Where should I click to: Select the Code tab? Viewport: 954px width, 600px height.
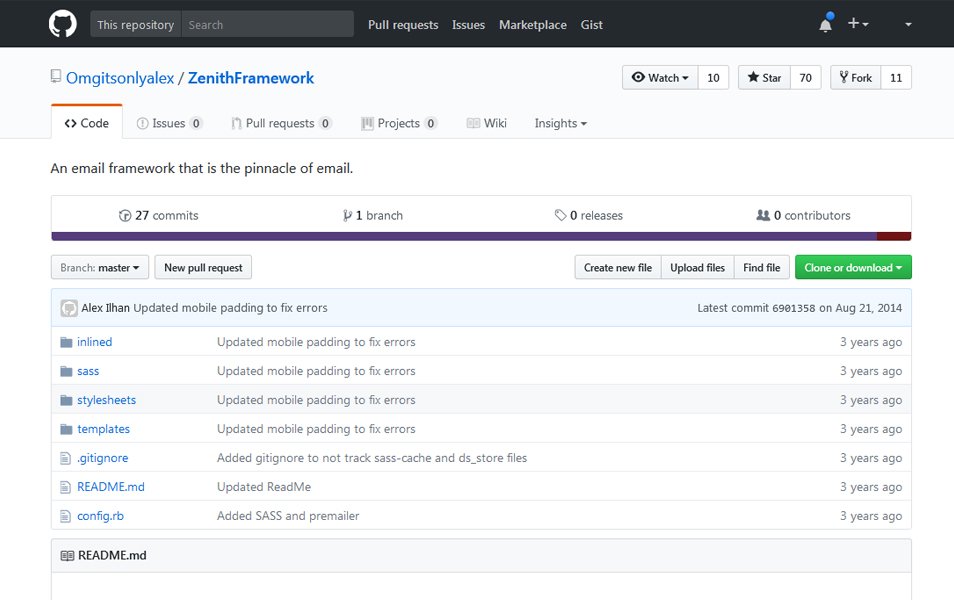86,122
